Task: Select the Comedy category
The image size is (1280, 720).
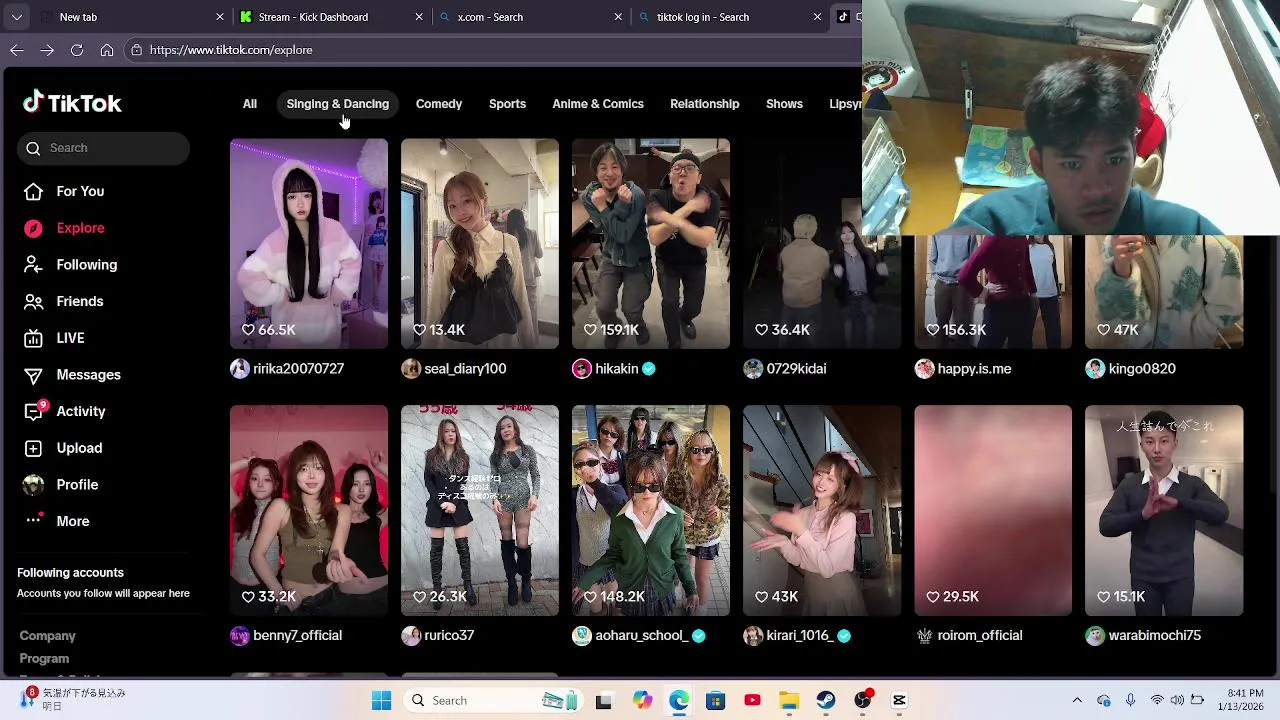Action: 439,104
